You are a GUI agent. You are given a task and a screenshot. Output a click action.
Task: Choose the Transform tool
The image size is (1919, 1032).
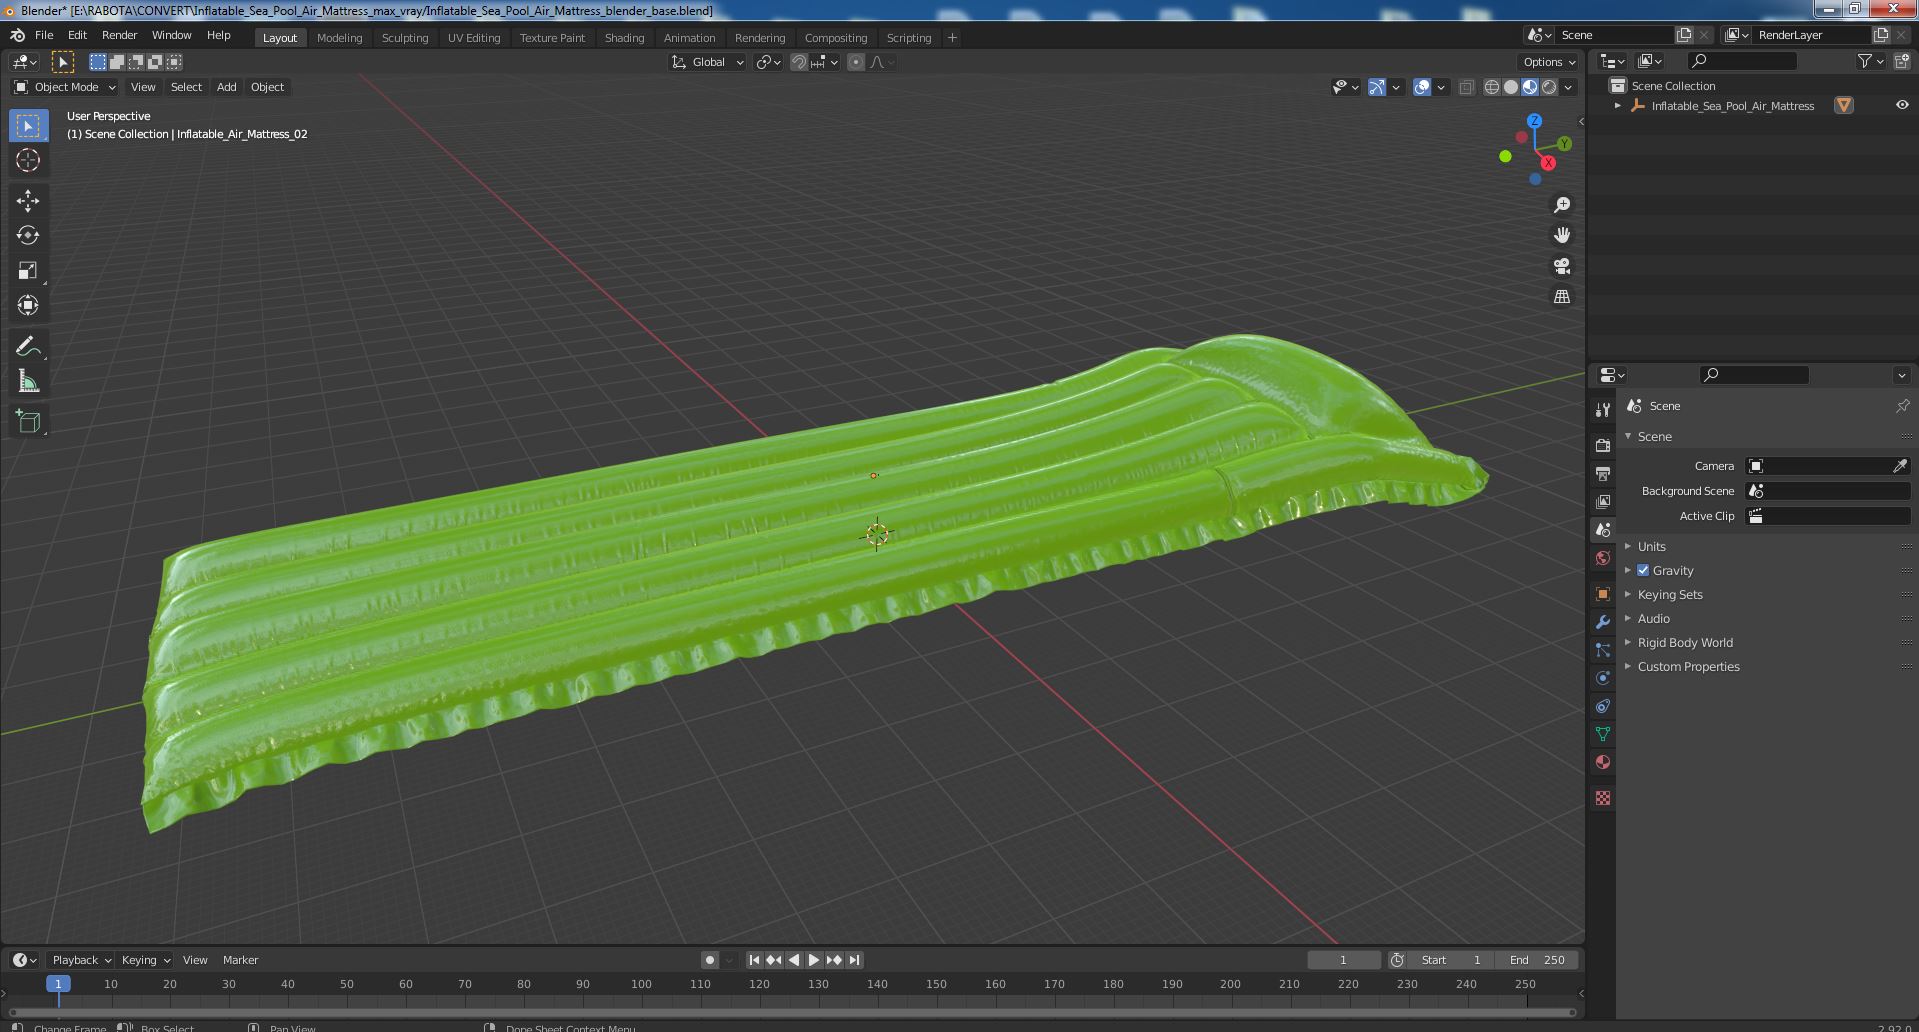pyautogui.click(x=28, y=306)
